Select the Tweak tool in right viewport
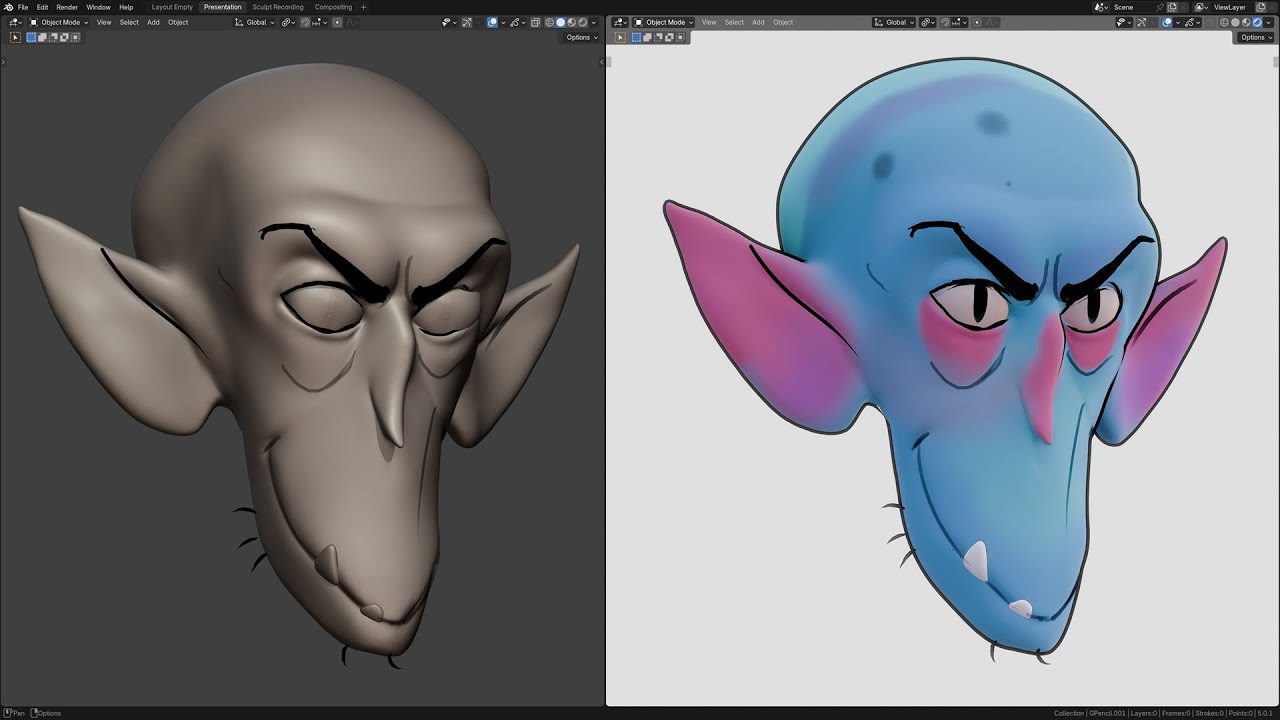This screenshot has height=720, width=1280. point(620,37)
